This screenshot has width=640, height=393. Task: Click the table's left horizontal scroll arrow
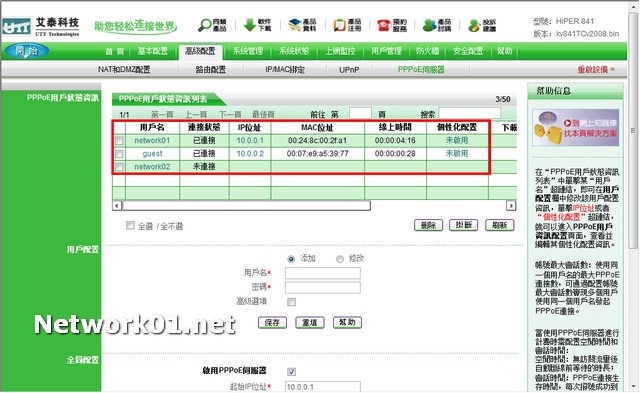click(x=117, y=205)
